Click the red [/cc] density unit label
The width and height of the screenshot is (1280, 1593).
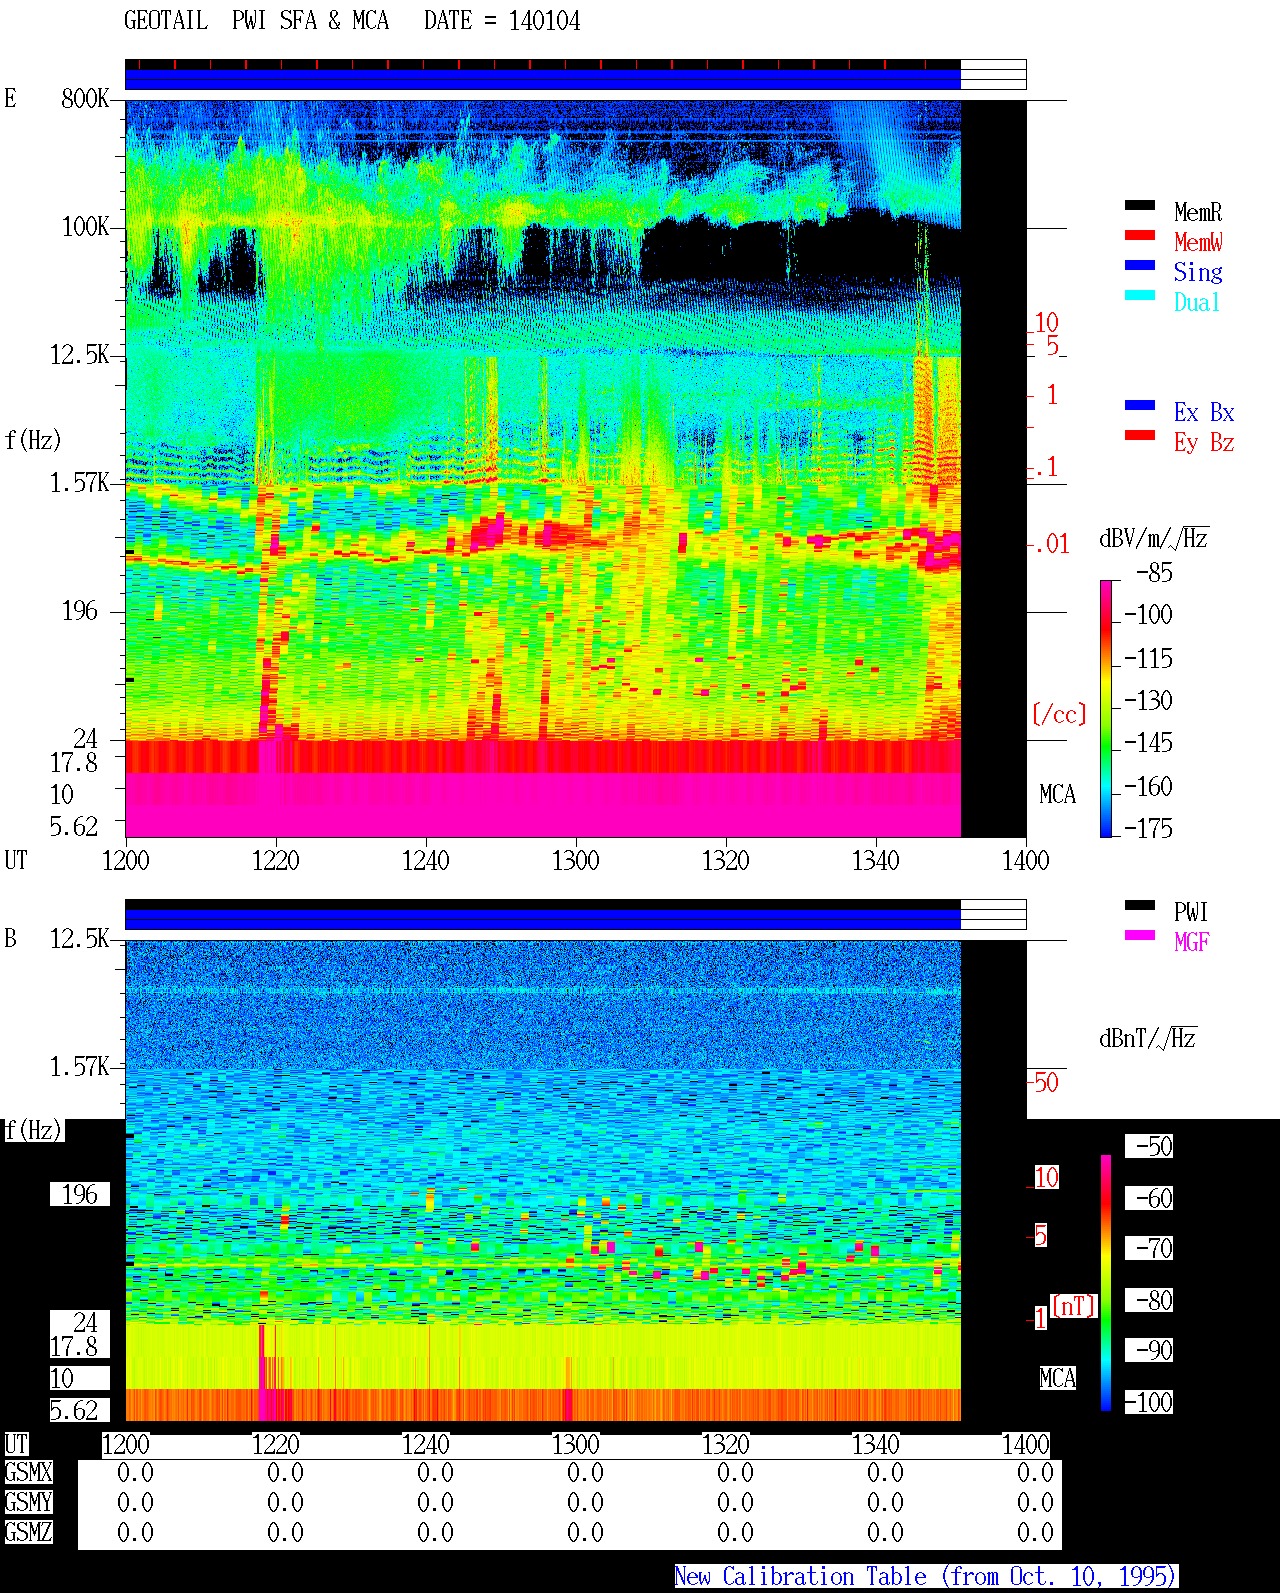pyautogui.click(x=1059, y=714)
